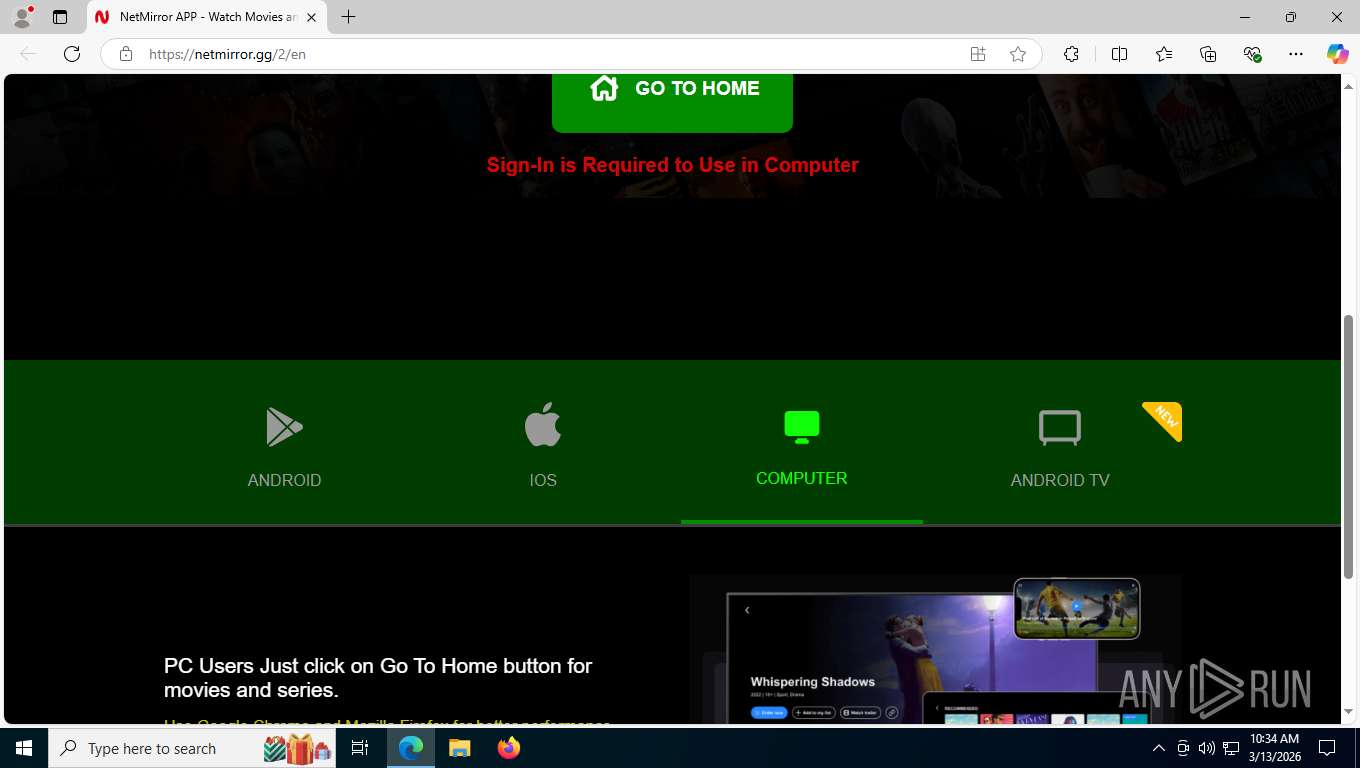
Task: Open browser Extensions puzzle icon
Action: click(x=1071, y=54)
